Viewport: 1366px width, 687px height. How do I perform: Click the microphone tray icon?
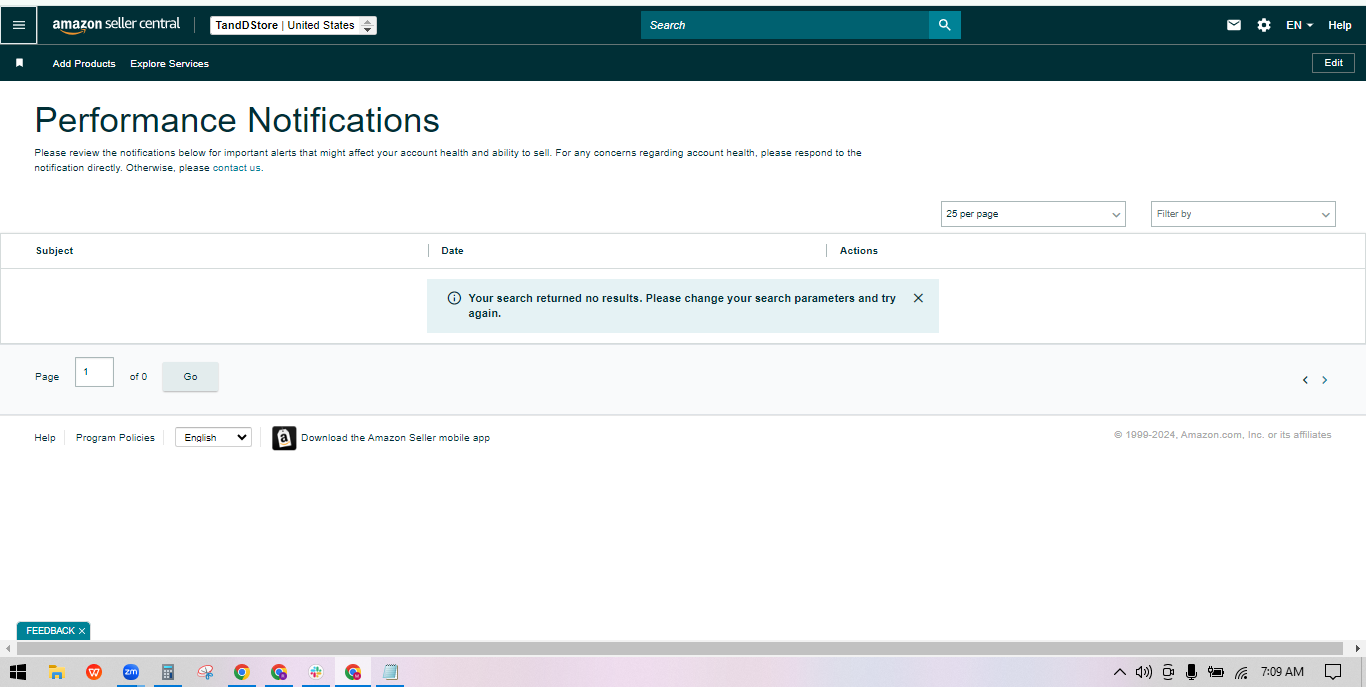tap(1191, 672)
